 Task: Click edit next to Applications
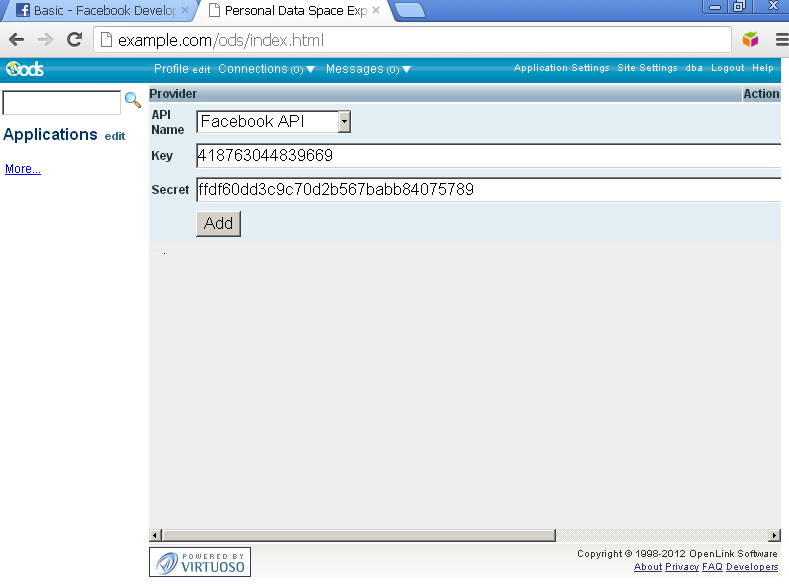(x=115, y=136)
